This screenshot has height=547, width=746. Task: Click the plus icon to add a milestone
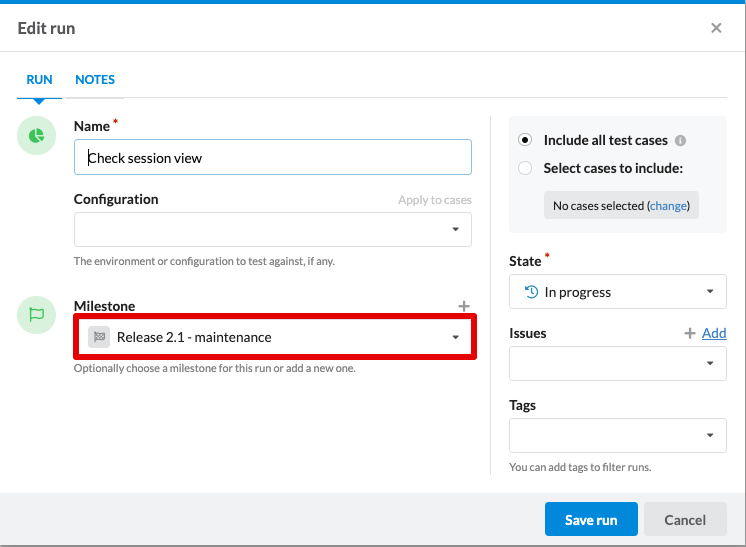pyautogui.click(x=463, y=306)
